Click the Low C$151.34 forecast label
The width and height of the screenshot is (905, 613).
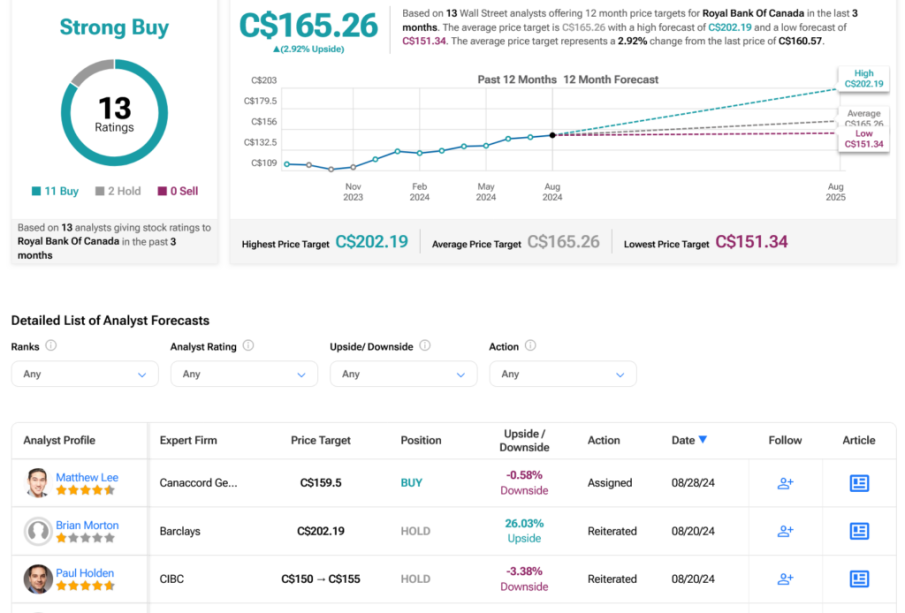(863, 139)
